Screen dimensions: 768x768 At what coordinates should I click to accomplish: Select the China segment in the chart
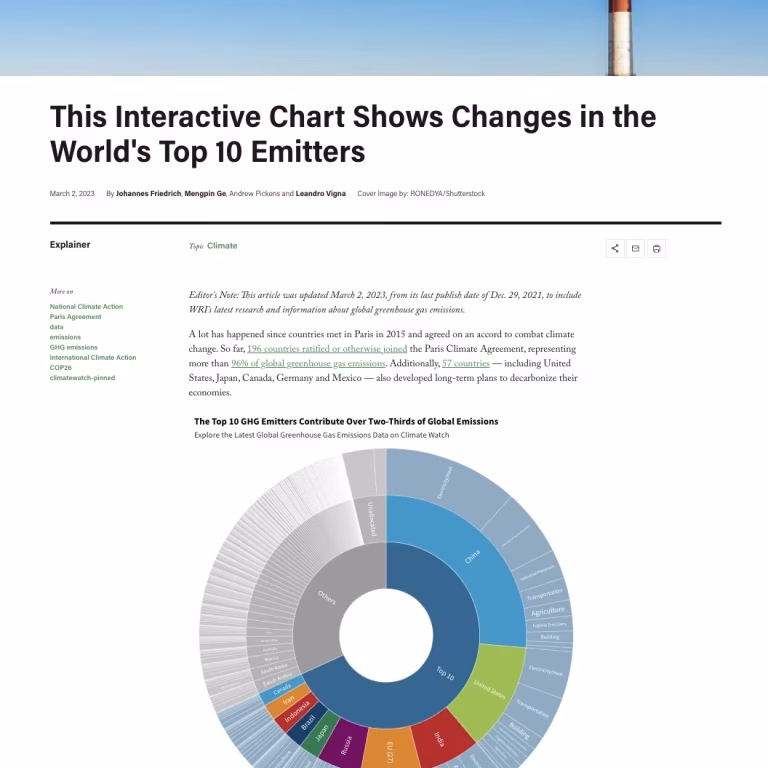pyautogui.click(x=470, y=560)
